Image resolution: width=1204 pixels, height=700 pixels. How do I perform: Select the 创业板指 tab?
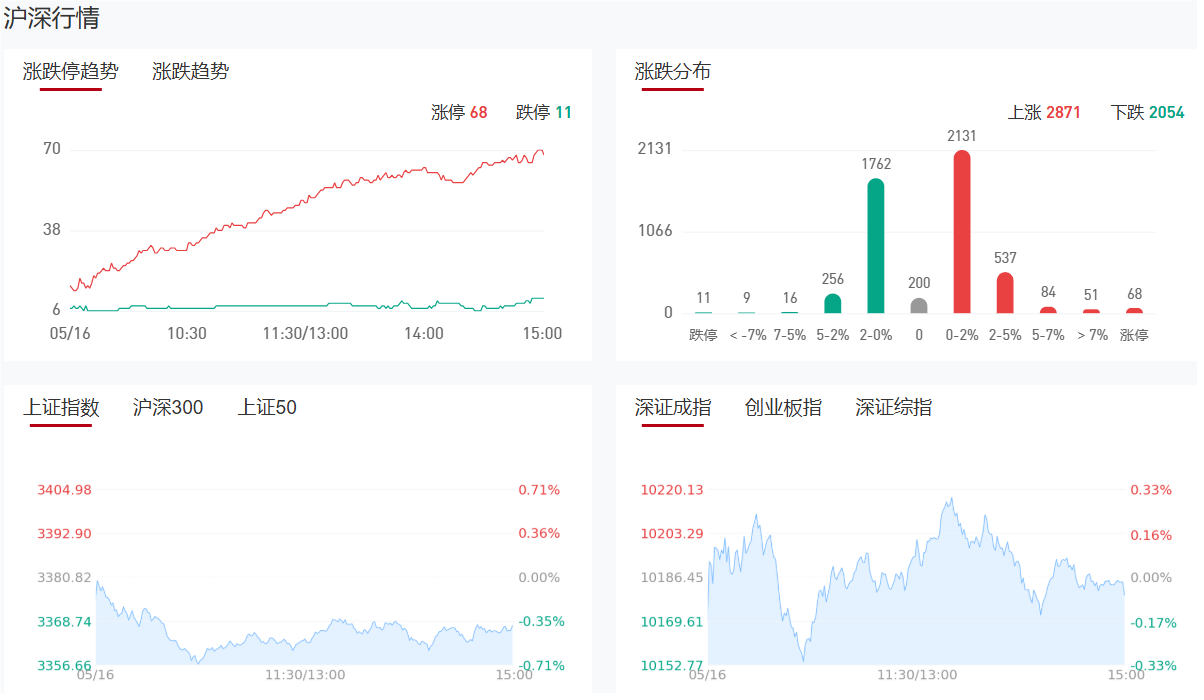click(x=783, y=408)
